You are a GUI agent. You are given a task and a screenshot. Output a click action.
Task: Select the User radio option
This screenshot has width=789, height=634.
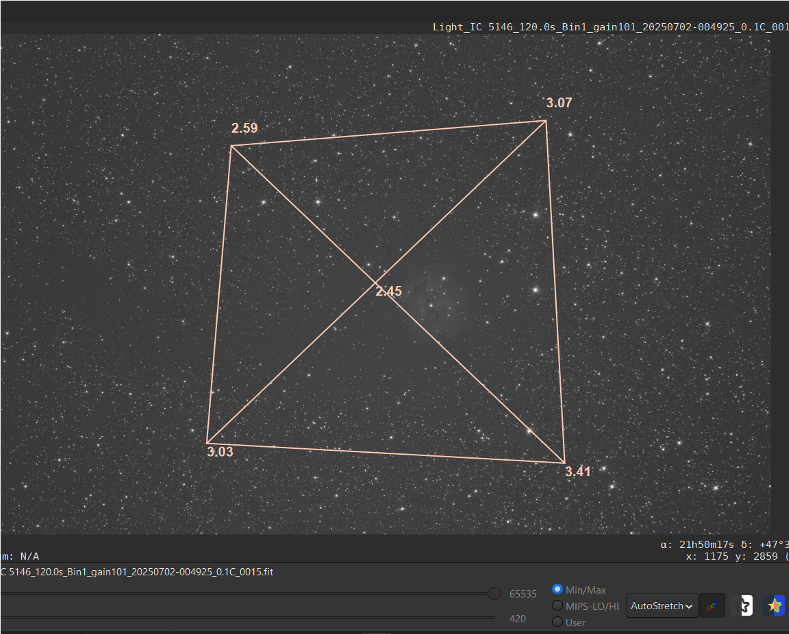coord(557,622)
